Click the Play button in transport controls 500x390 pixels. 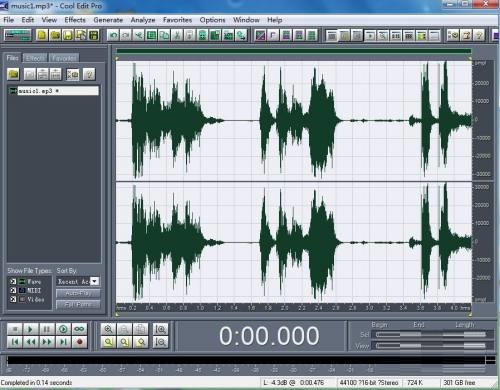30,329
